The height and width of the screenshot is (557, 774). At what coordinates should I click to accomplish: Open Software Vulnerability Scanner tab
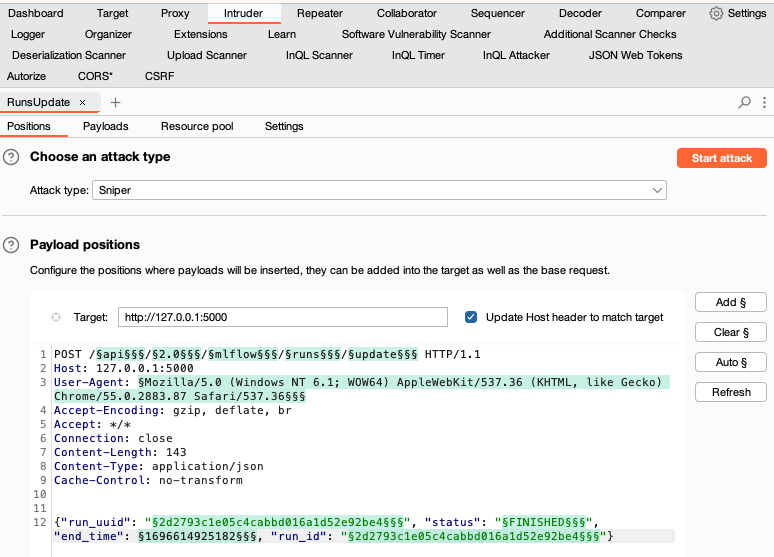coord(416,35)
